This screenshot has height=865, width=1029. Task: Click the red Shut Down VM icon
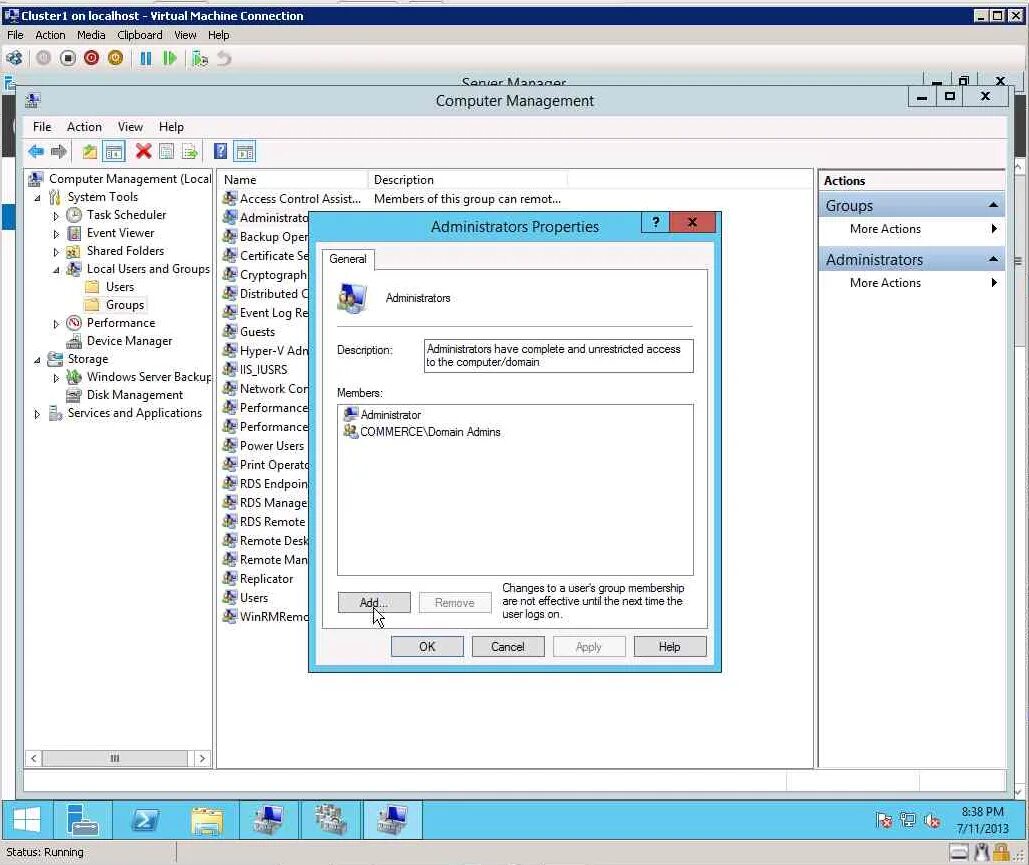[x=91, y=58]
